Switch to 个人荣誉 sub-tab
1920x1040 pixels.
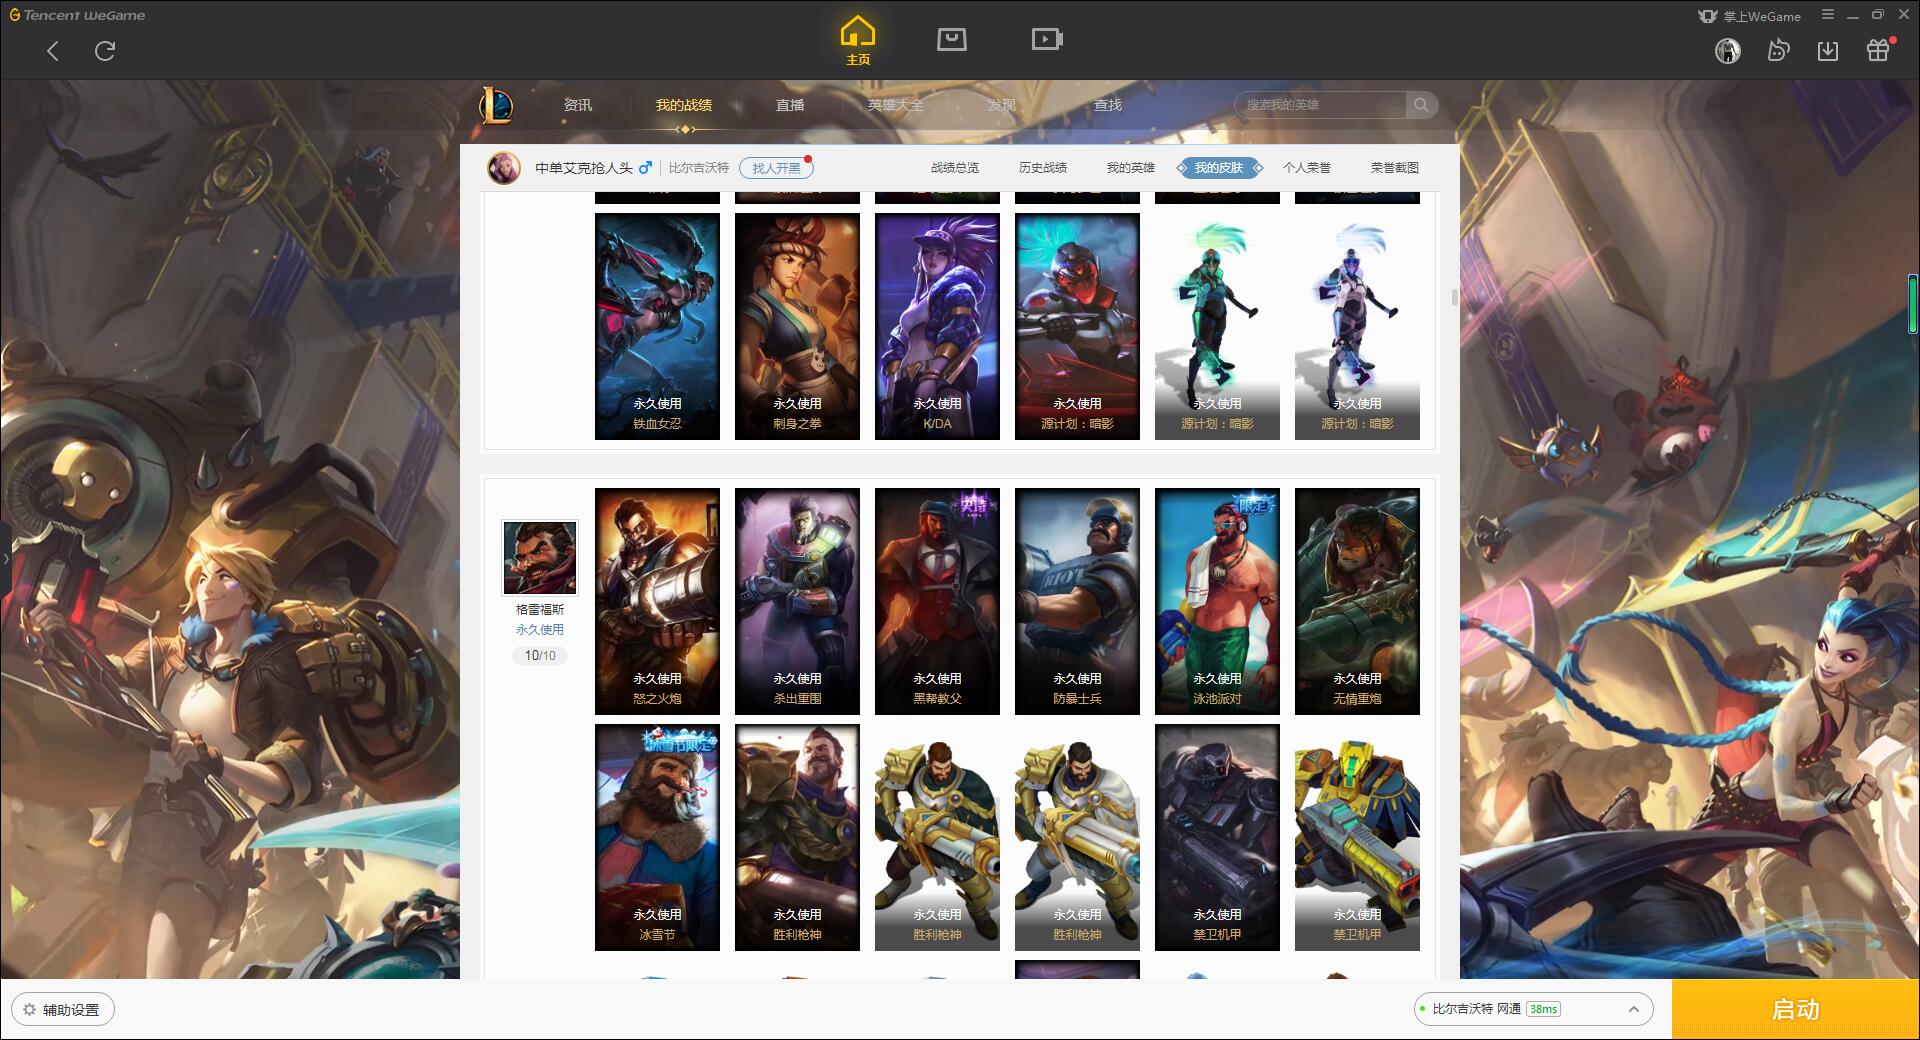tap(1307, 168)
